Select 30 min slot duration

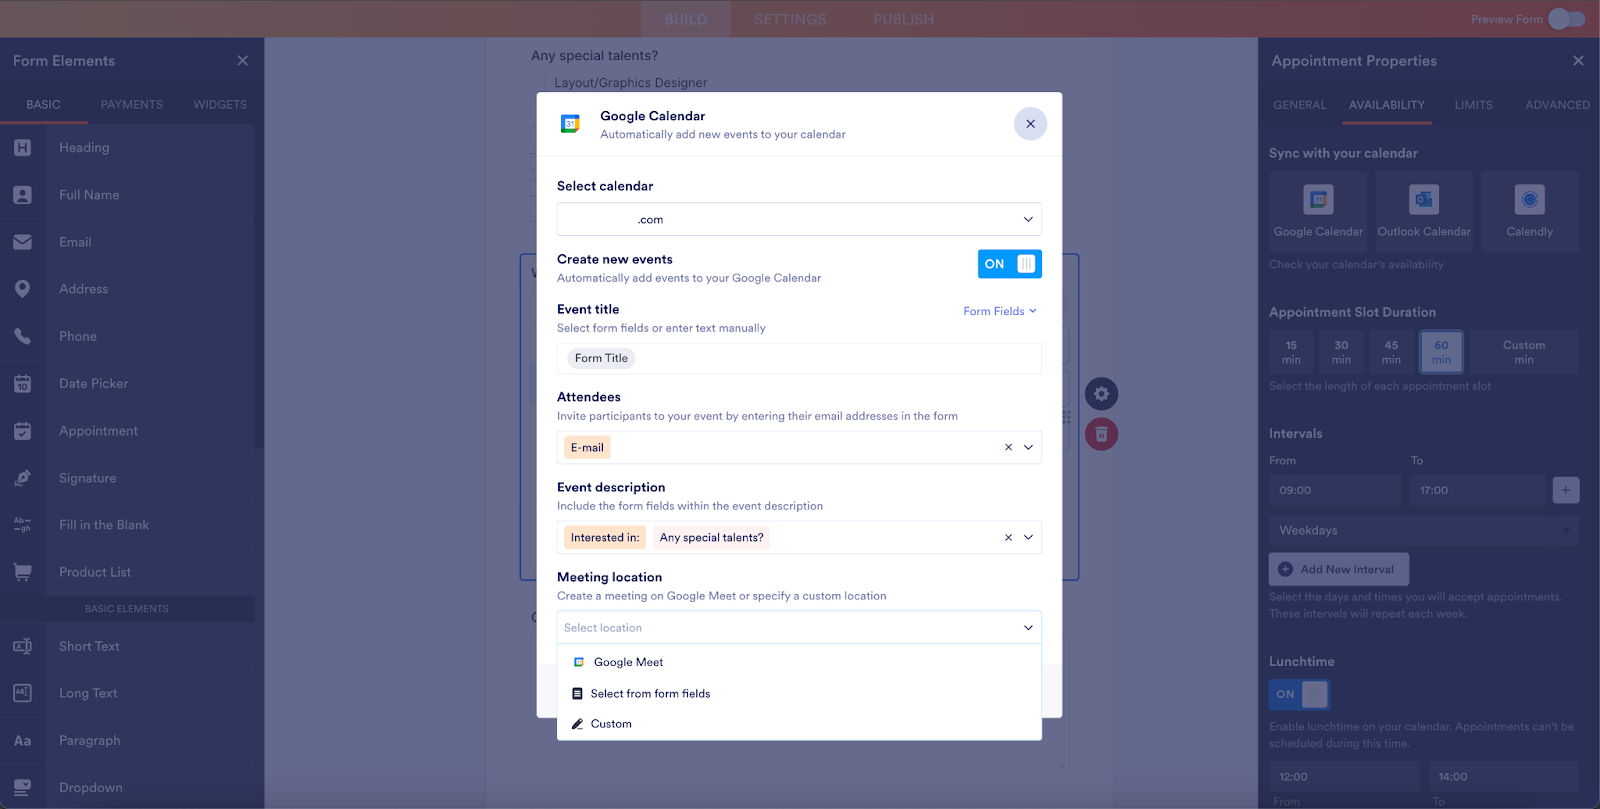(x=1342, y=352)
